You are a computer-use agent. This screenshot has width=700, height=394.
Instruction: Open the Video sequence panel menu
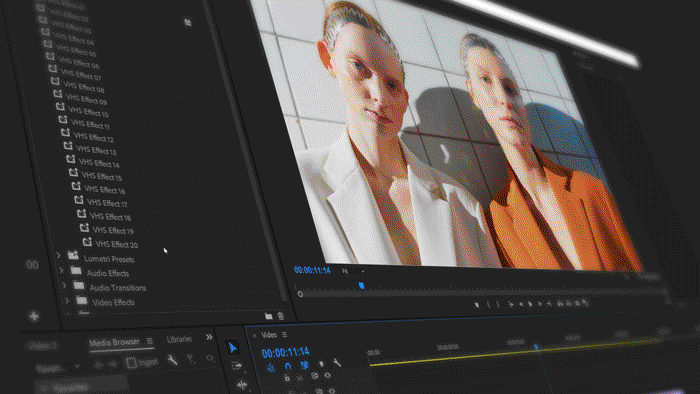click(284, 335)
